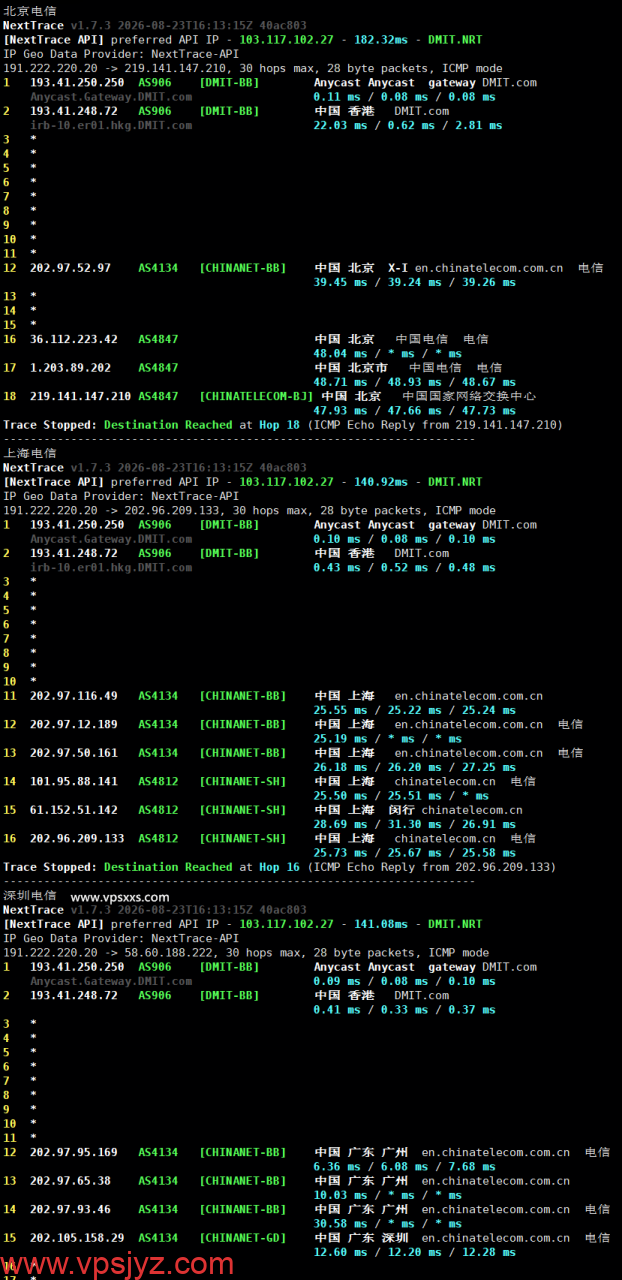Image resolution: width=622 pixels, height=1280 pixels.
Task: Select the 182.32ms API latency value
Action: 381,39
